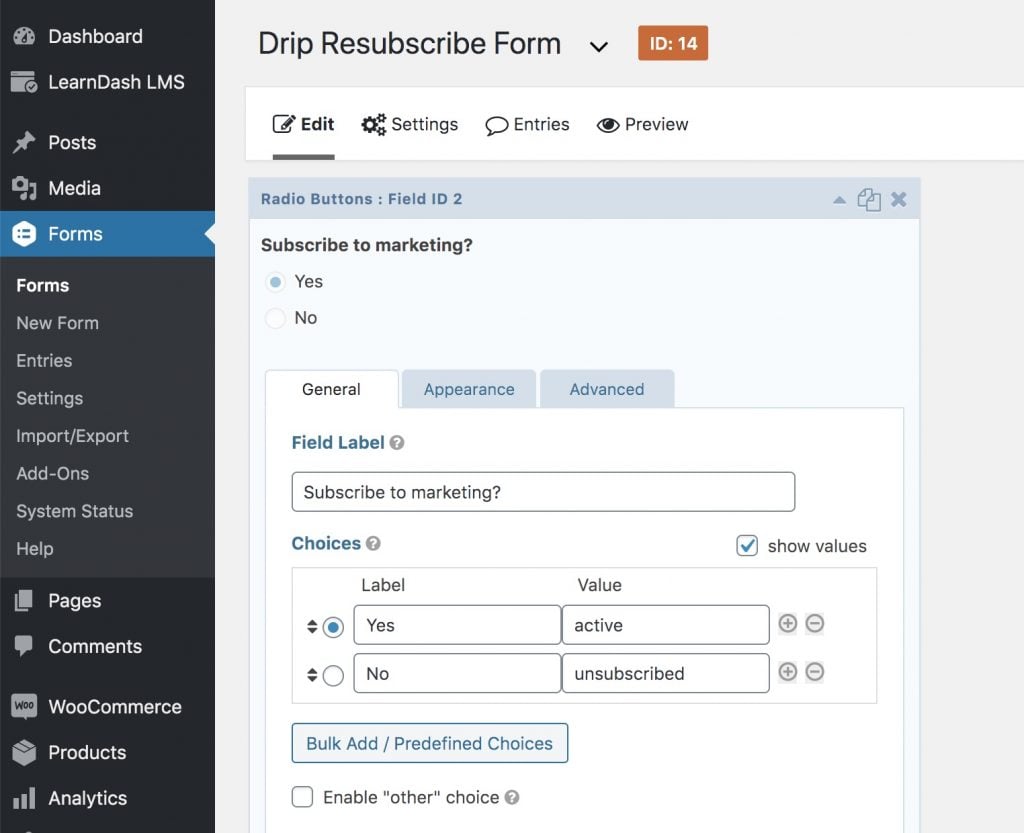Click the WooCommerce logo icon
This screenshot has height=833, width=1024.
(24, 706)
